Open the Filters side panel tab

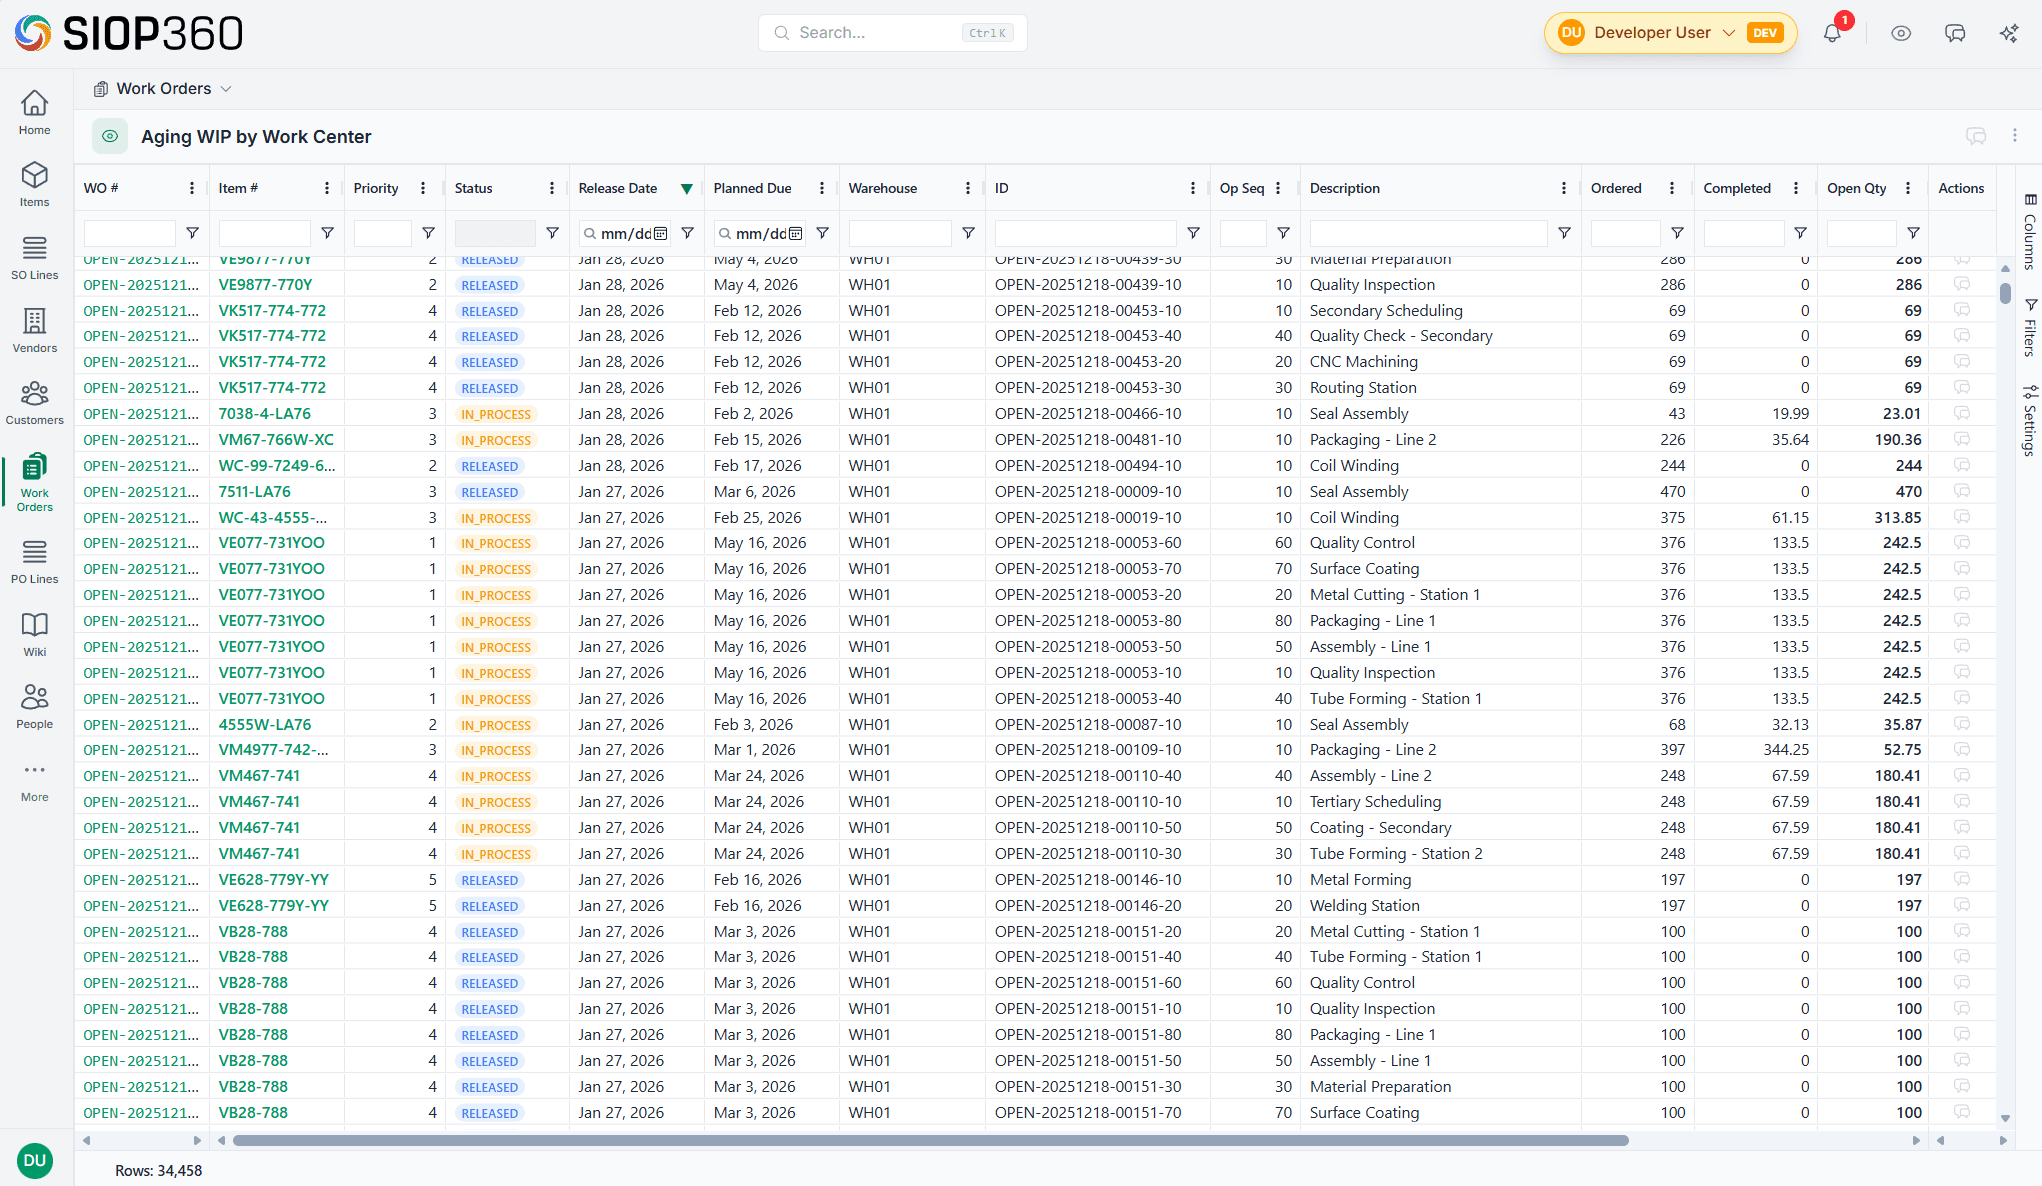2029,327
